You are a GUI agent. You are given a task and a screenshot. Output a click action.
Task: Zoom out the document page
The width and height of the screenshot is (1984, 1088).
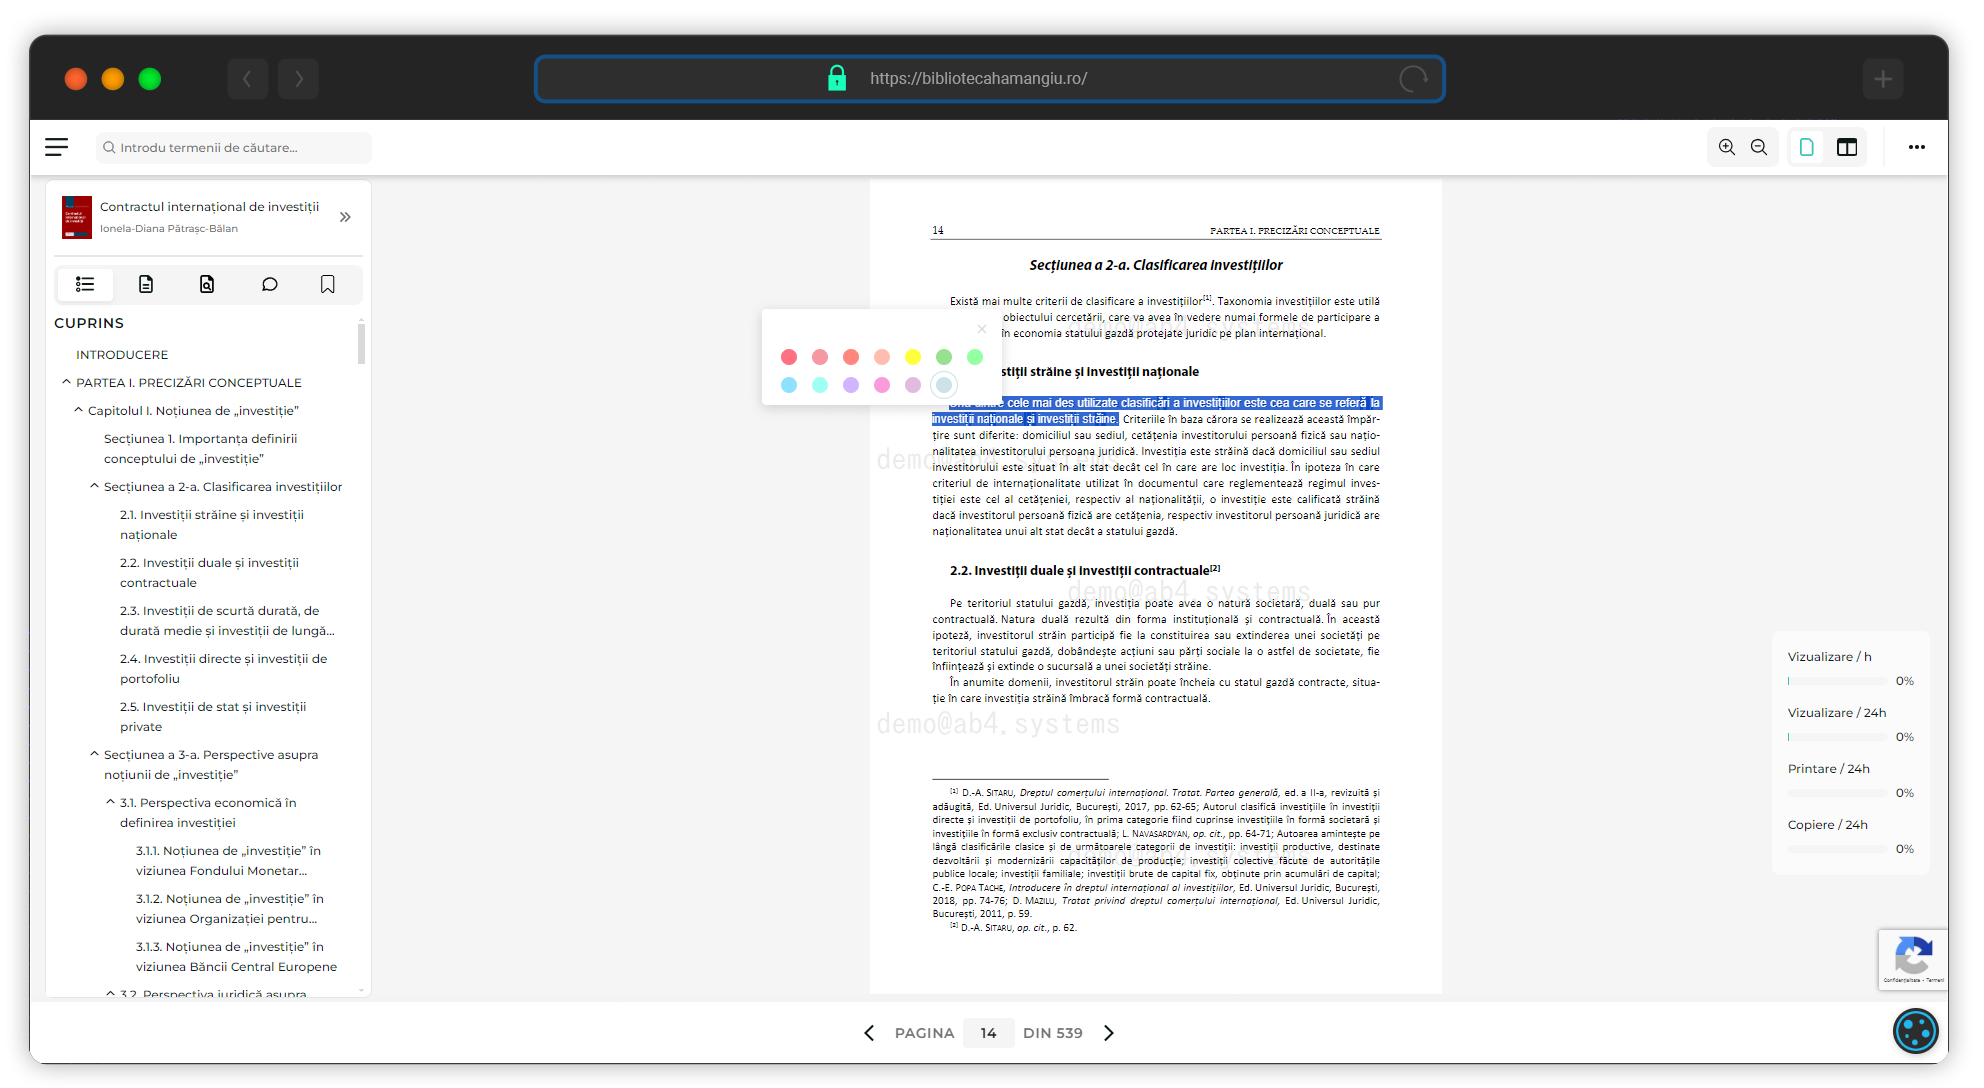(1759, 147)
